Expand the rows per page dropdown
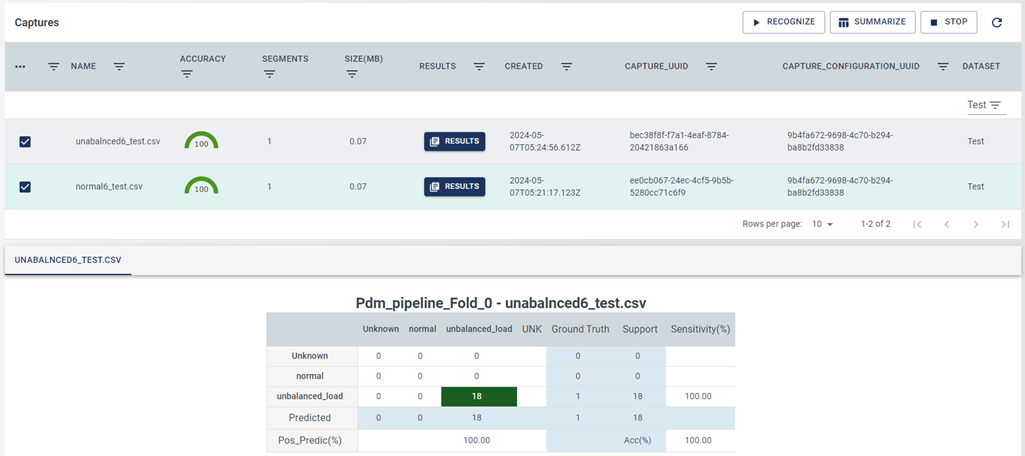Viewport: 1025px width, 456px height. [823, 225]
